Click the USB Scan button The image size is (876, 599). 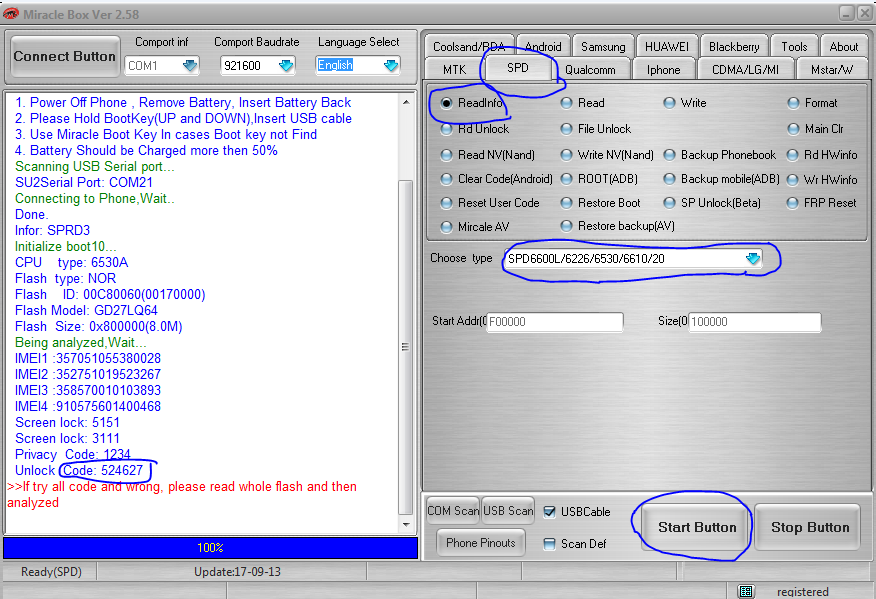point(508,511)
